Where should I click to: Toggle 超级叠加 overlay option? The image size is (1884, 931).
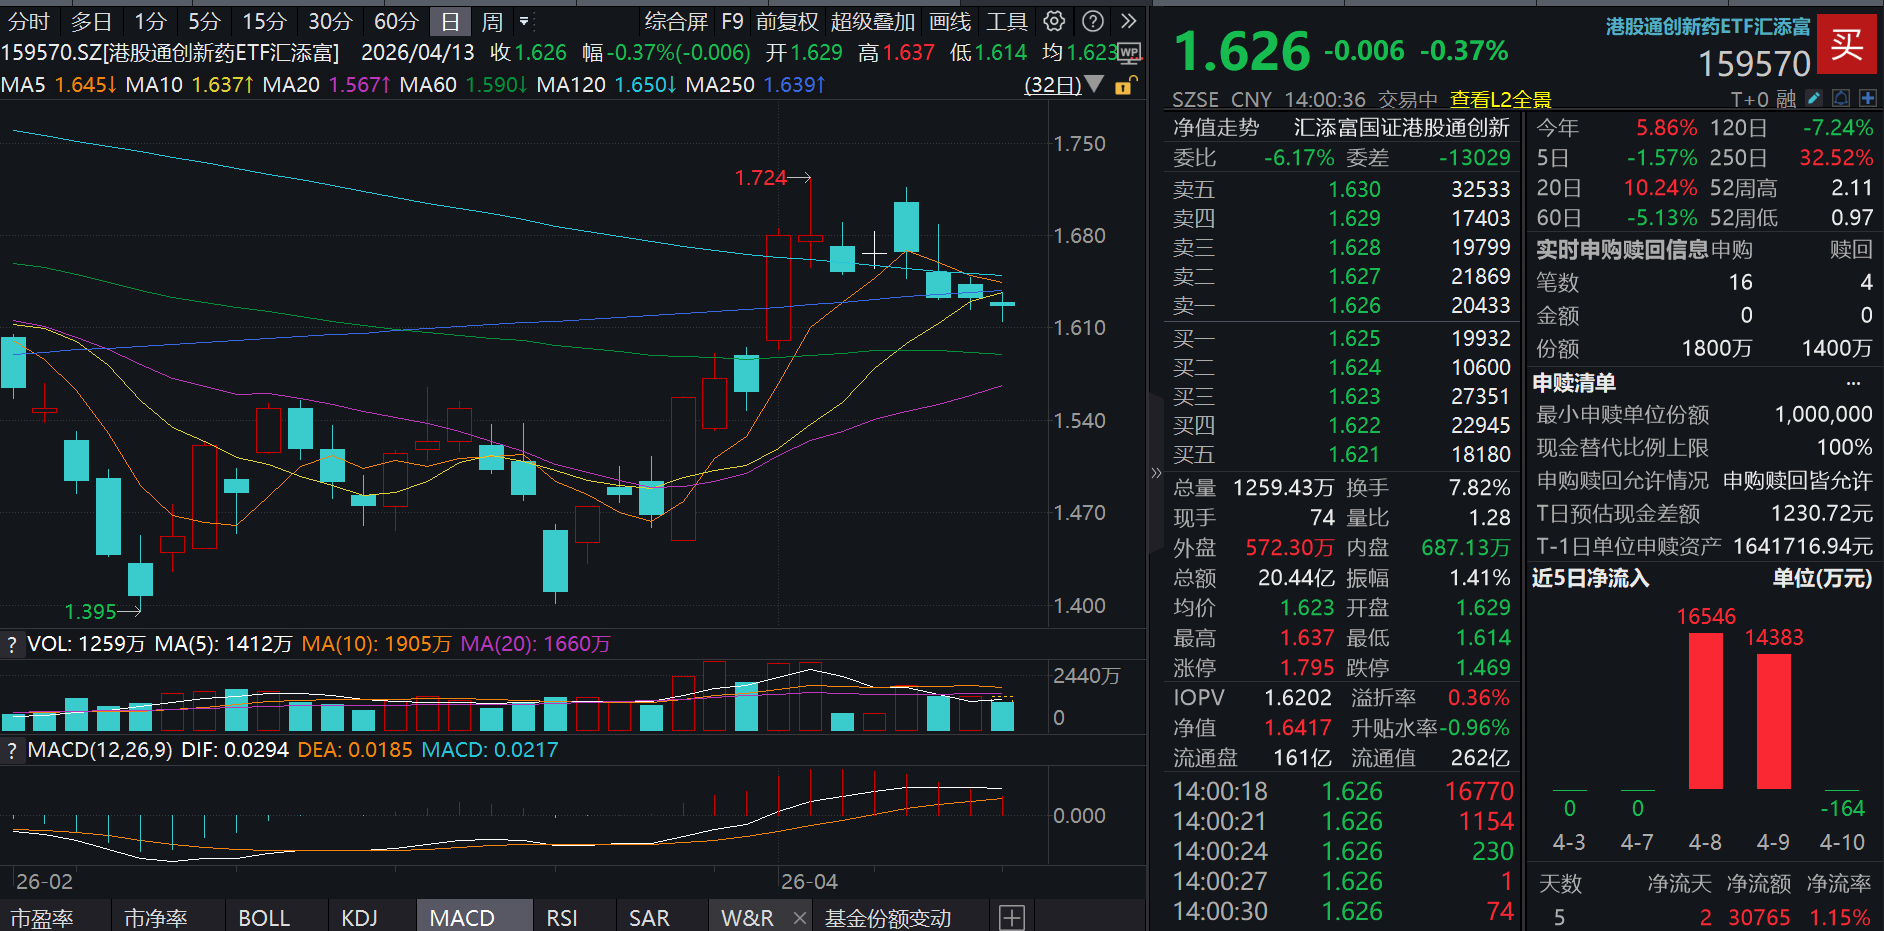(x=872, y=21)
